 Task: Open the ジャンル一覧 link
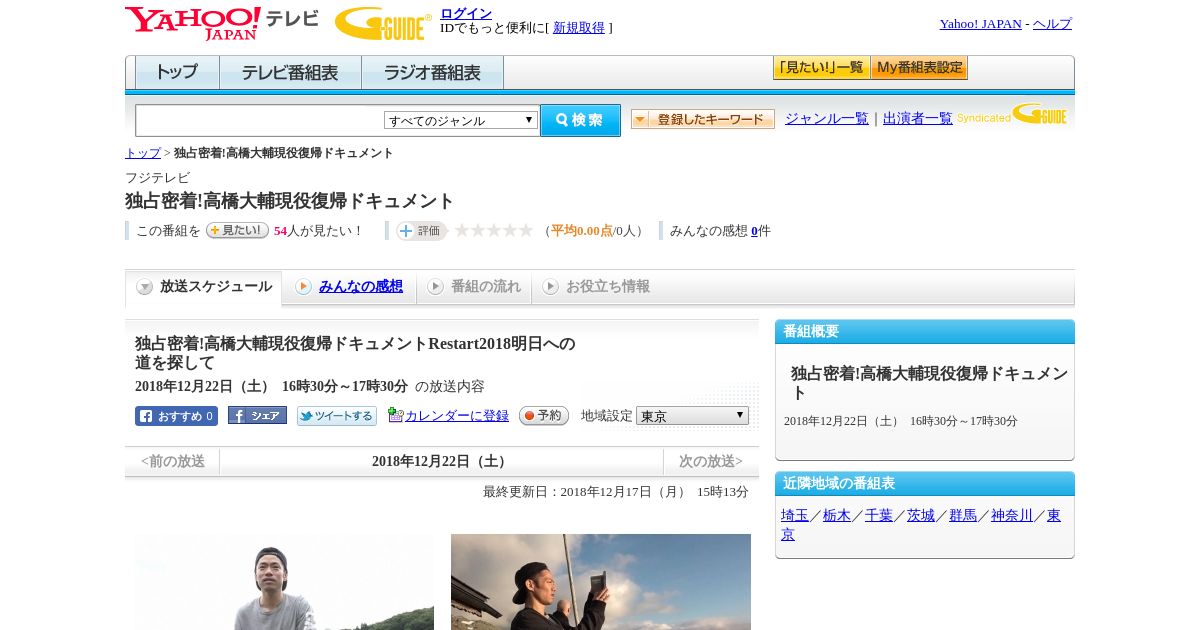coord(827,118)
